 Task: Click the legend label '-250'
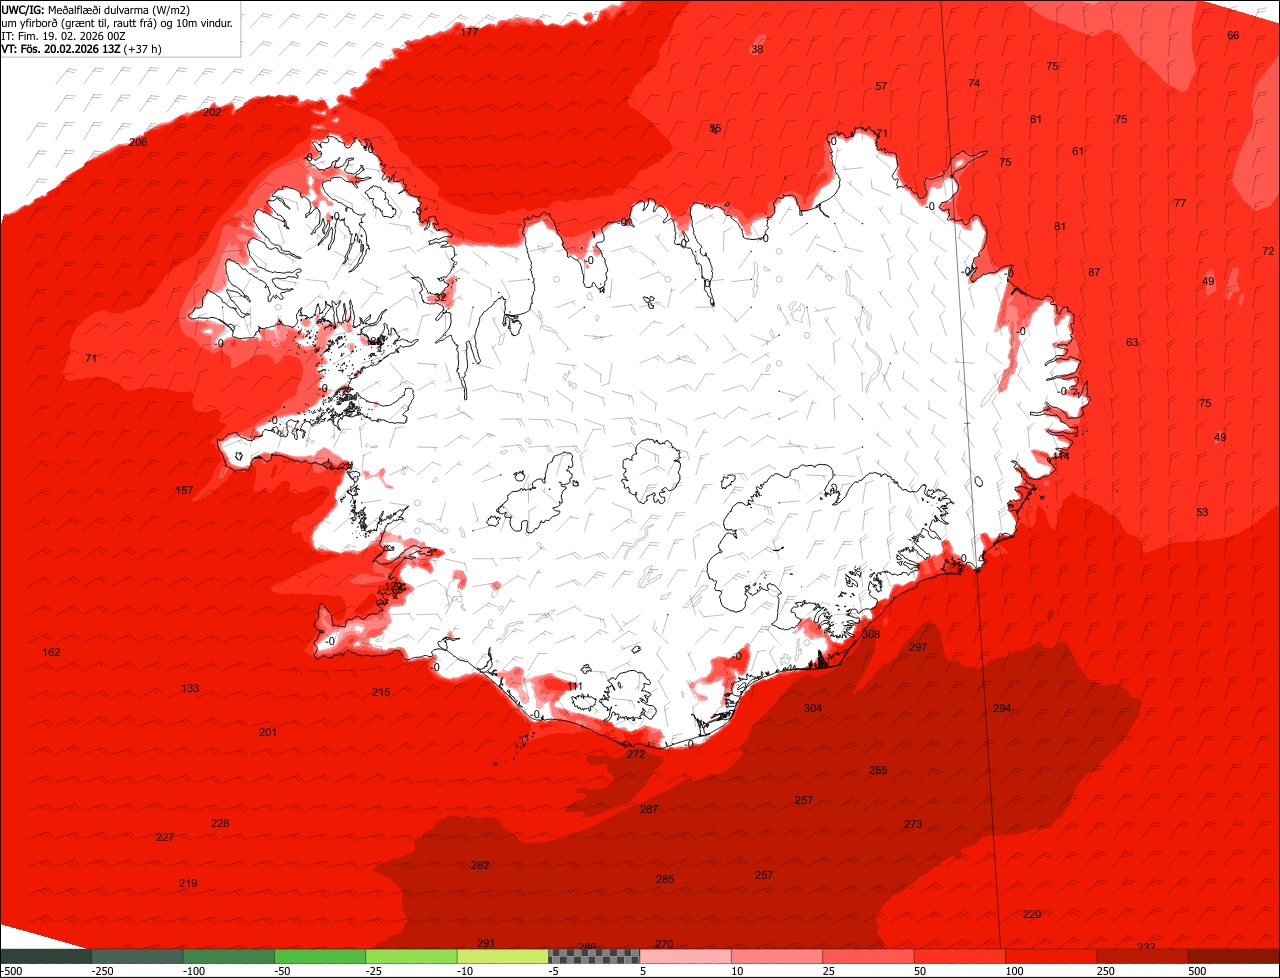[x=102, y=971]
